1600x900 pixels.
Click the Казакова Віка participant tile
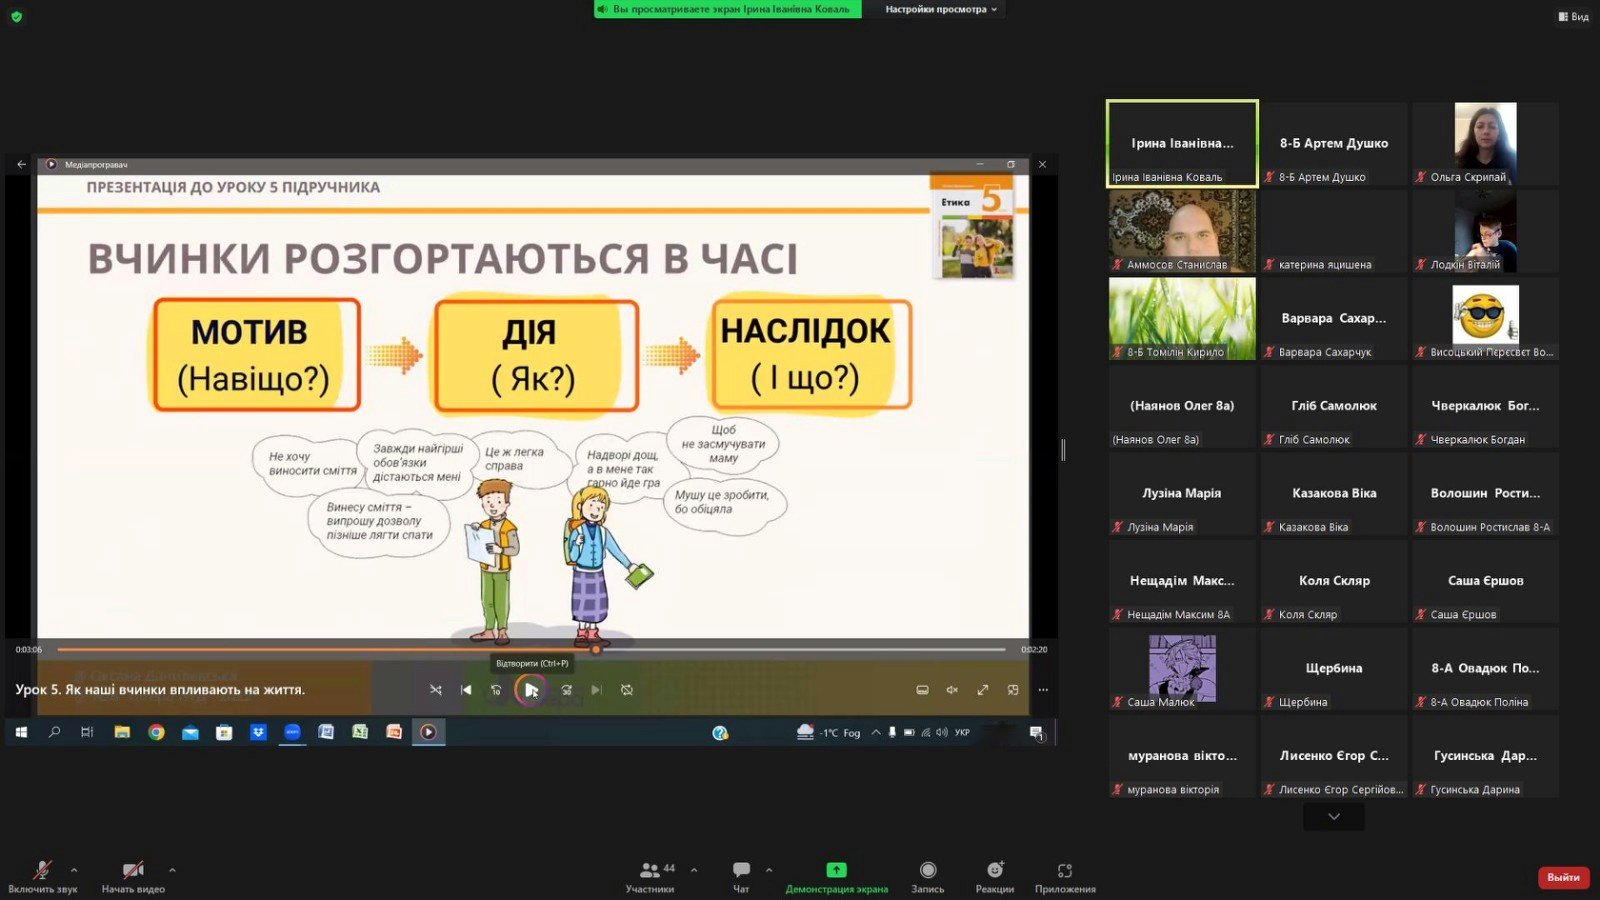[1334, 493]
